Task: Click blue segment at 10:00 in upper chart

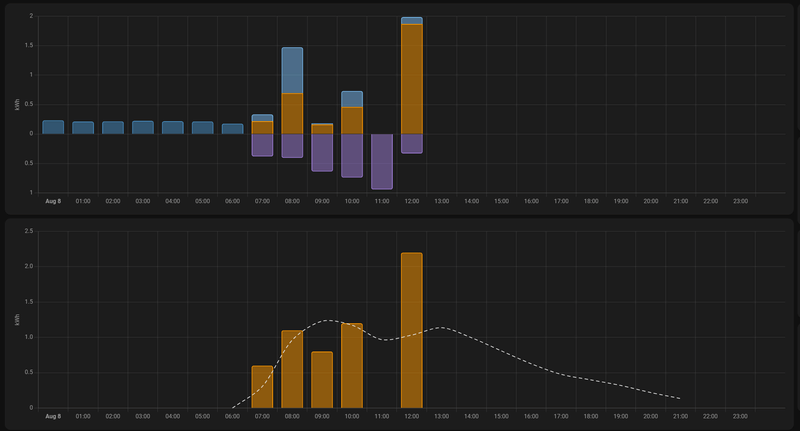Action: pyautogui.click(x=352, y=99)
